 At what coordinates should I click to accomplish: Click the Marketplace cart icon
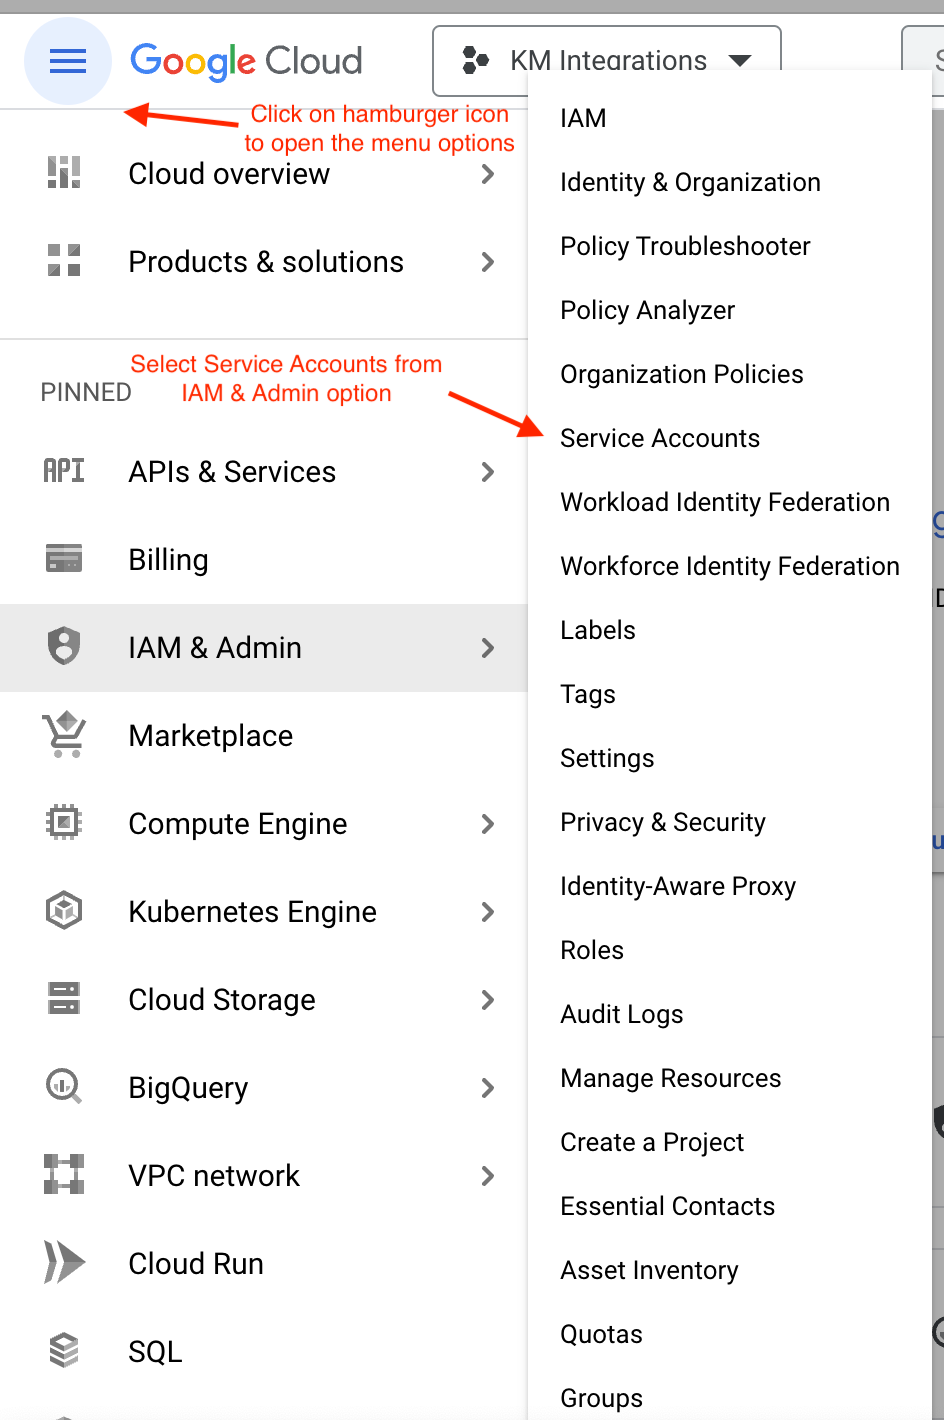coord(64,735)
